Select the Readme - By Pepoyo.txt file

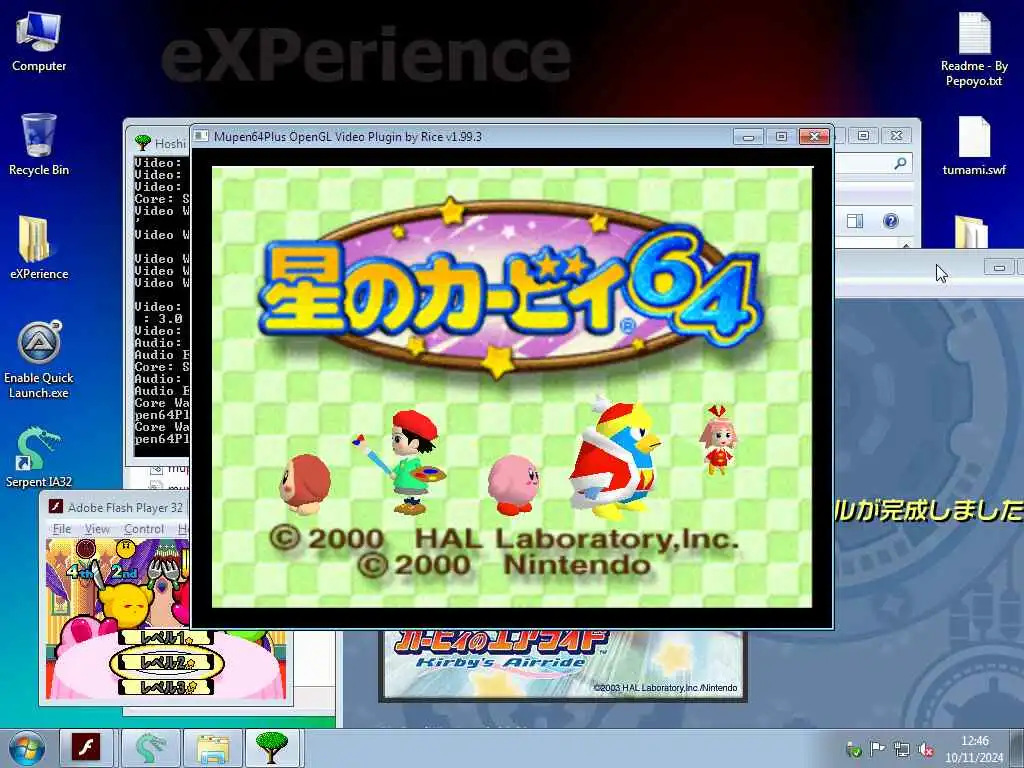pos(974,50)
